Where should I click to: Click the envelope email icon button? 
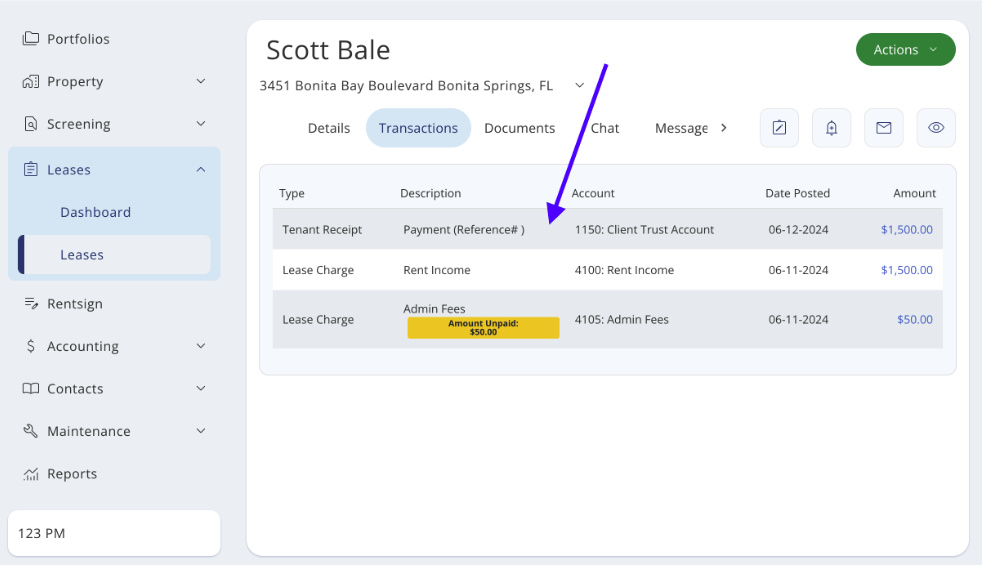tap(883, 128)
